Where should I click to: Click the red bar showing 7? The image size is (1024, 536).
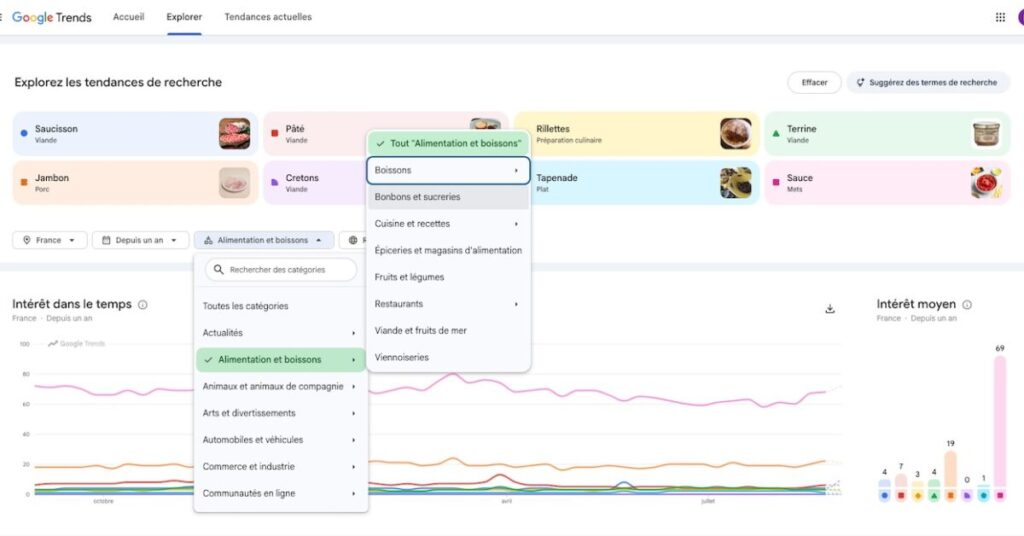pyautogui.click(x=901, y=481)
